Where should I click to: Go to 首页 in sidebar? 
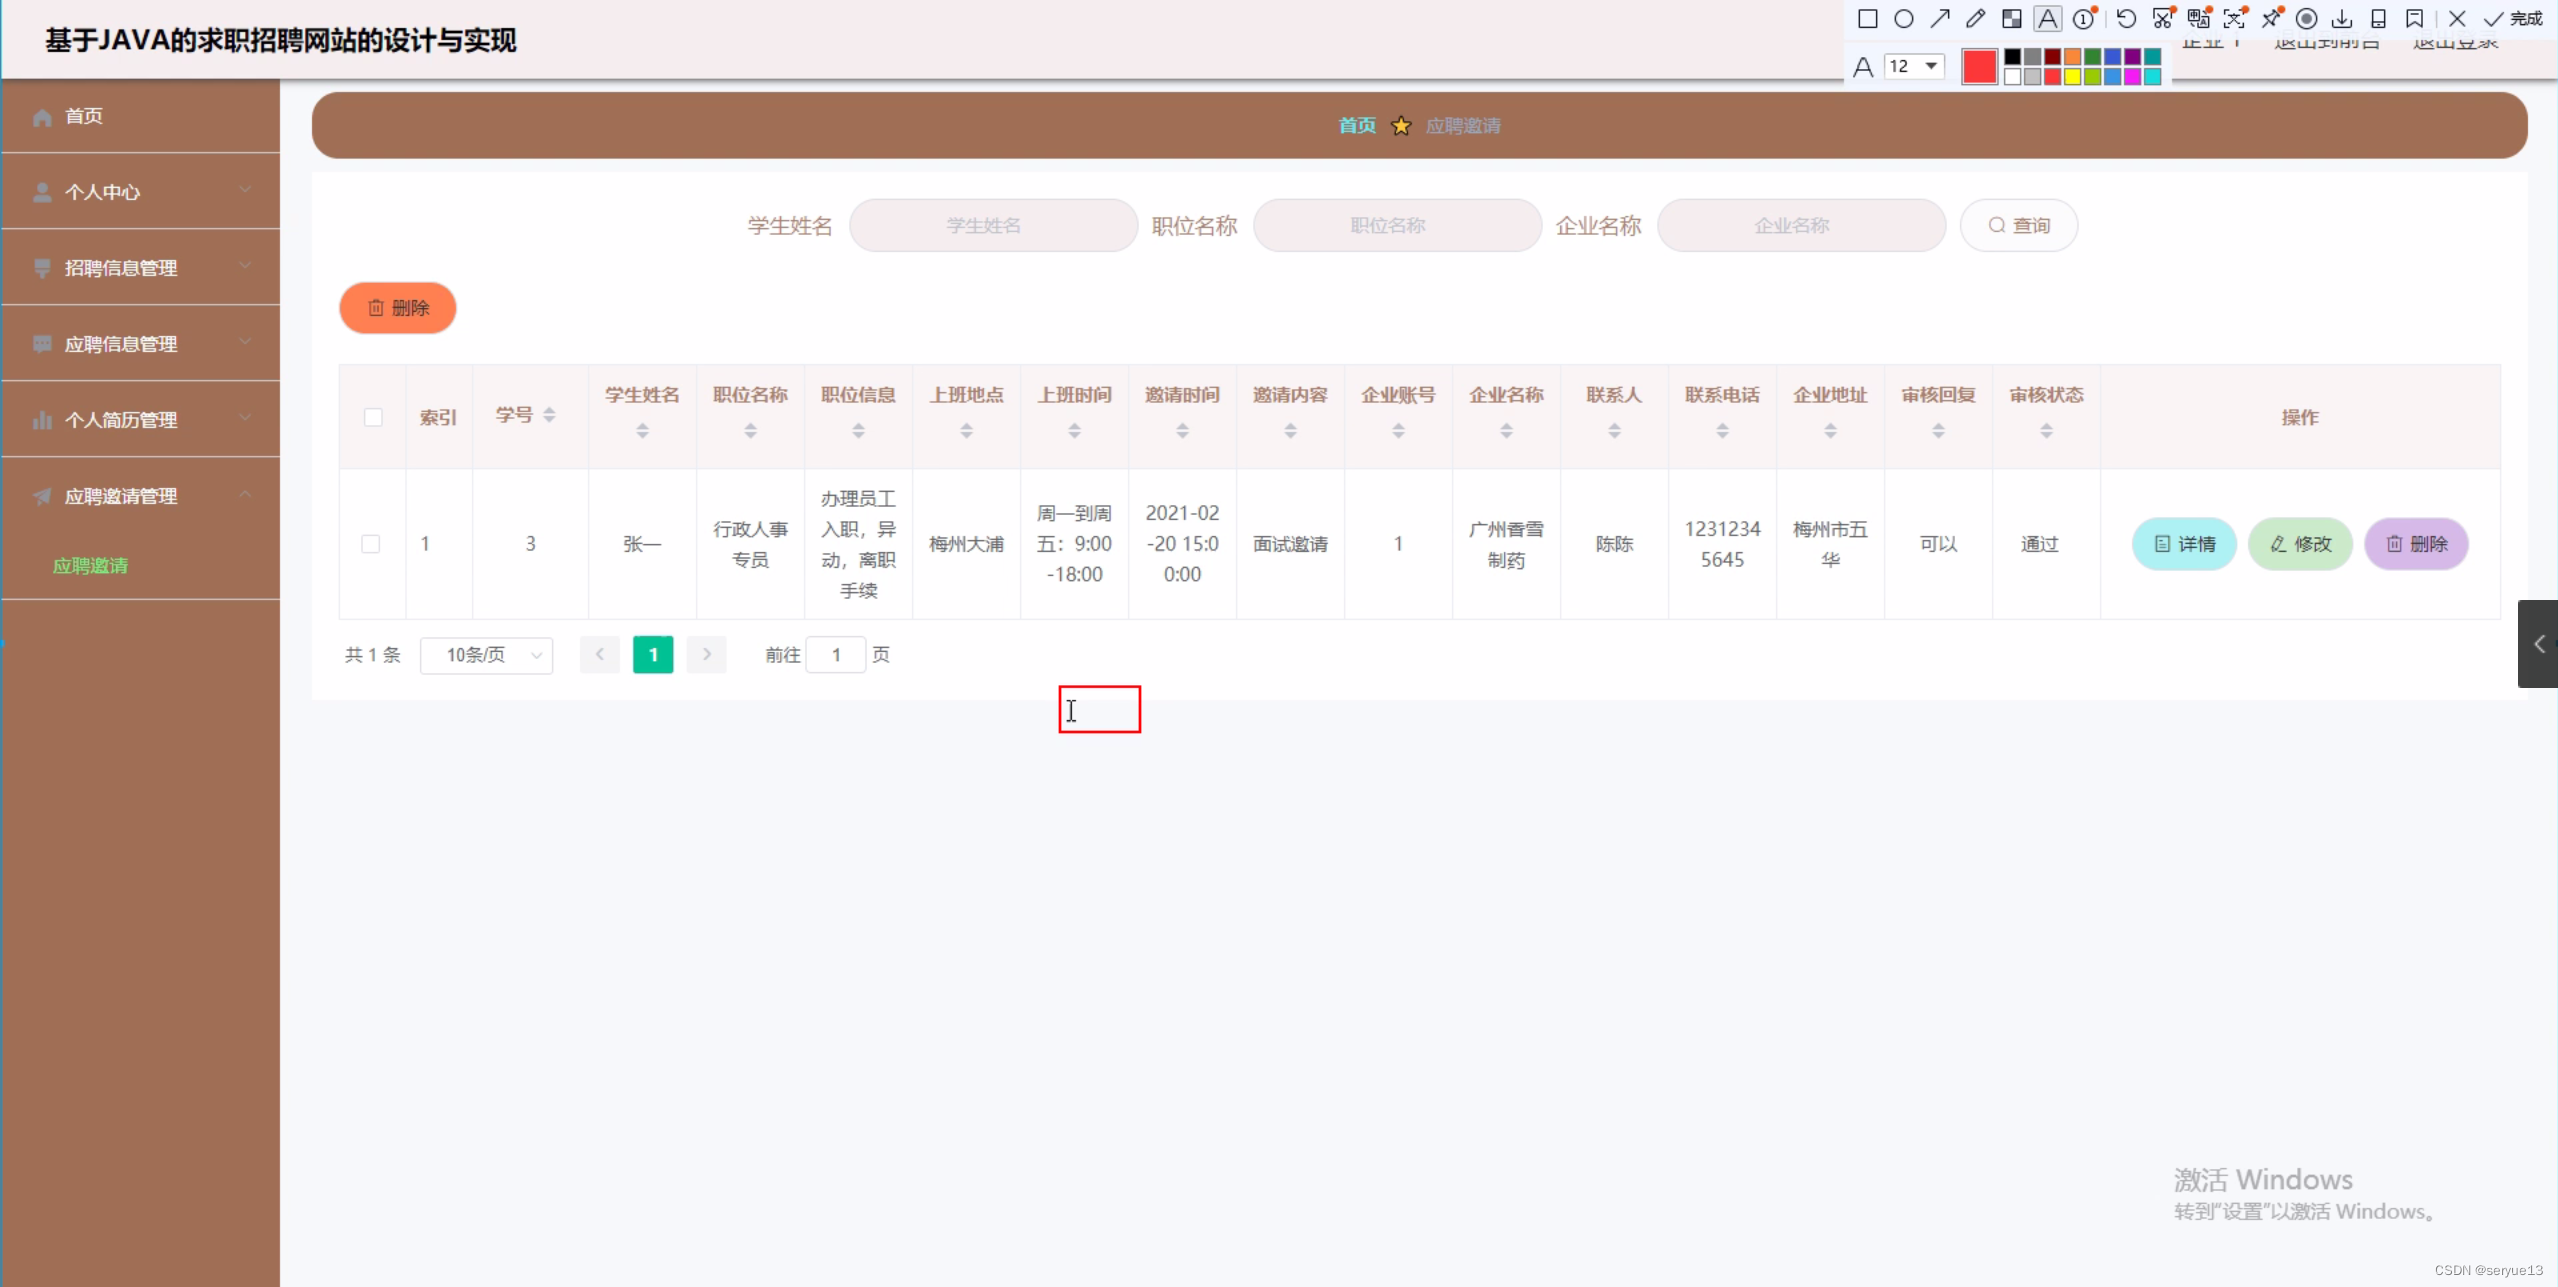pyautogui.click(x=84, y=116)
